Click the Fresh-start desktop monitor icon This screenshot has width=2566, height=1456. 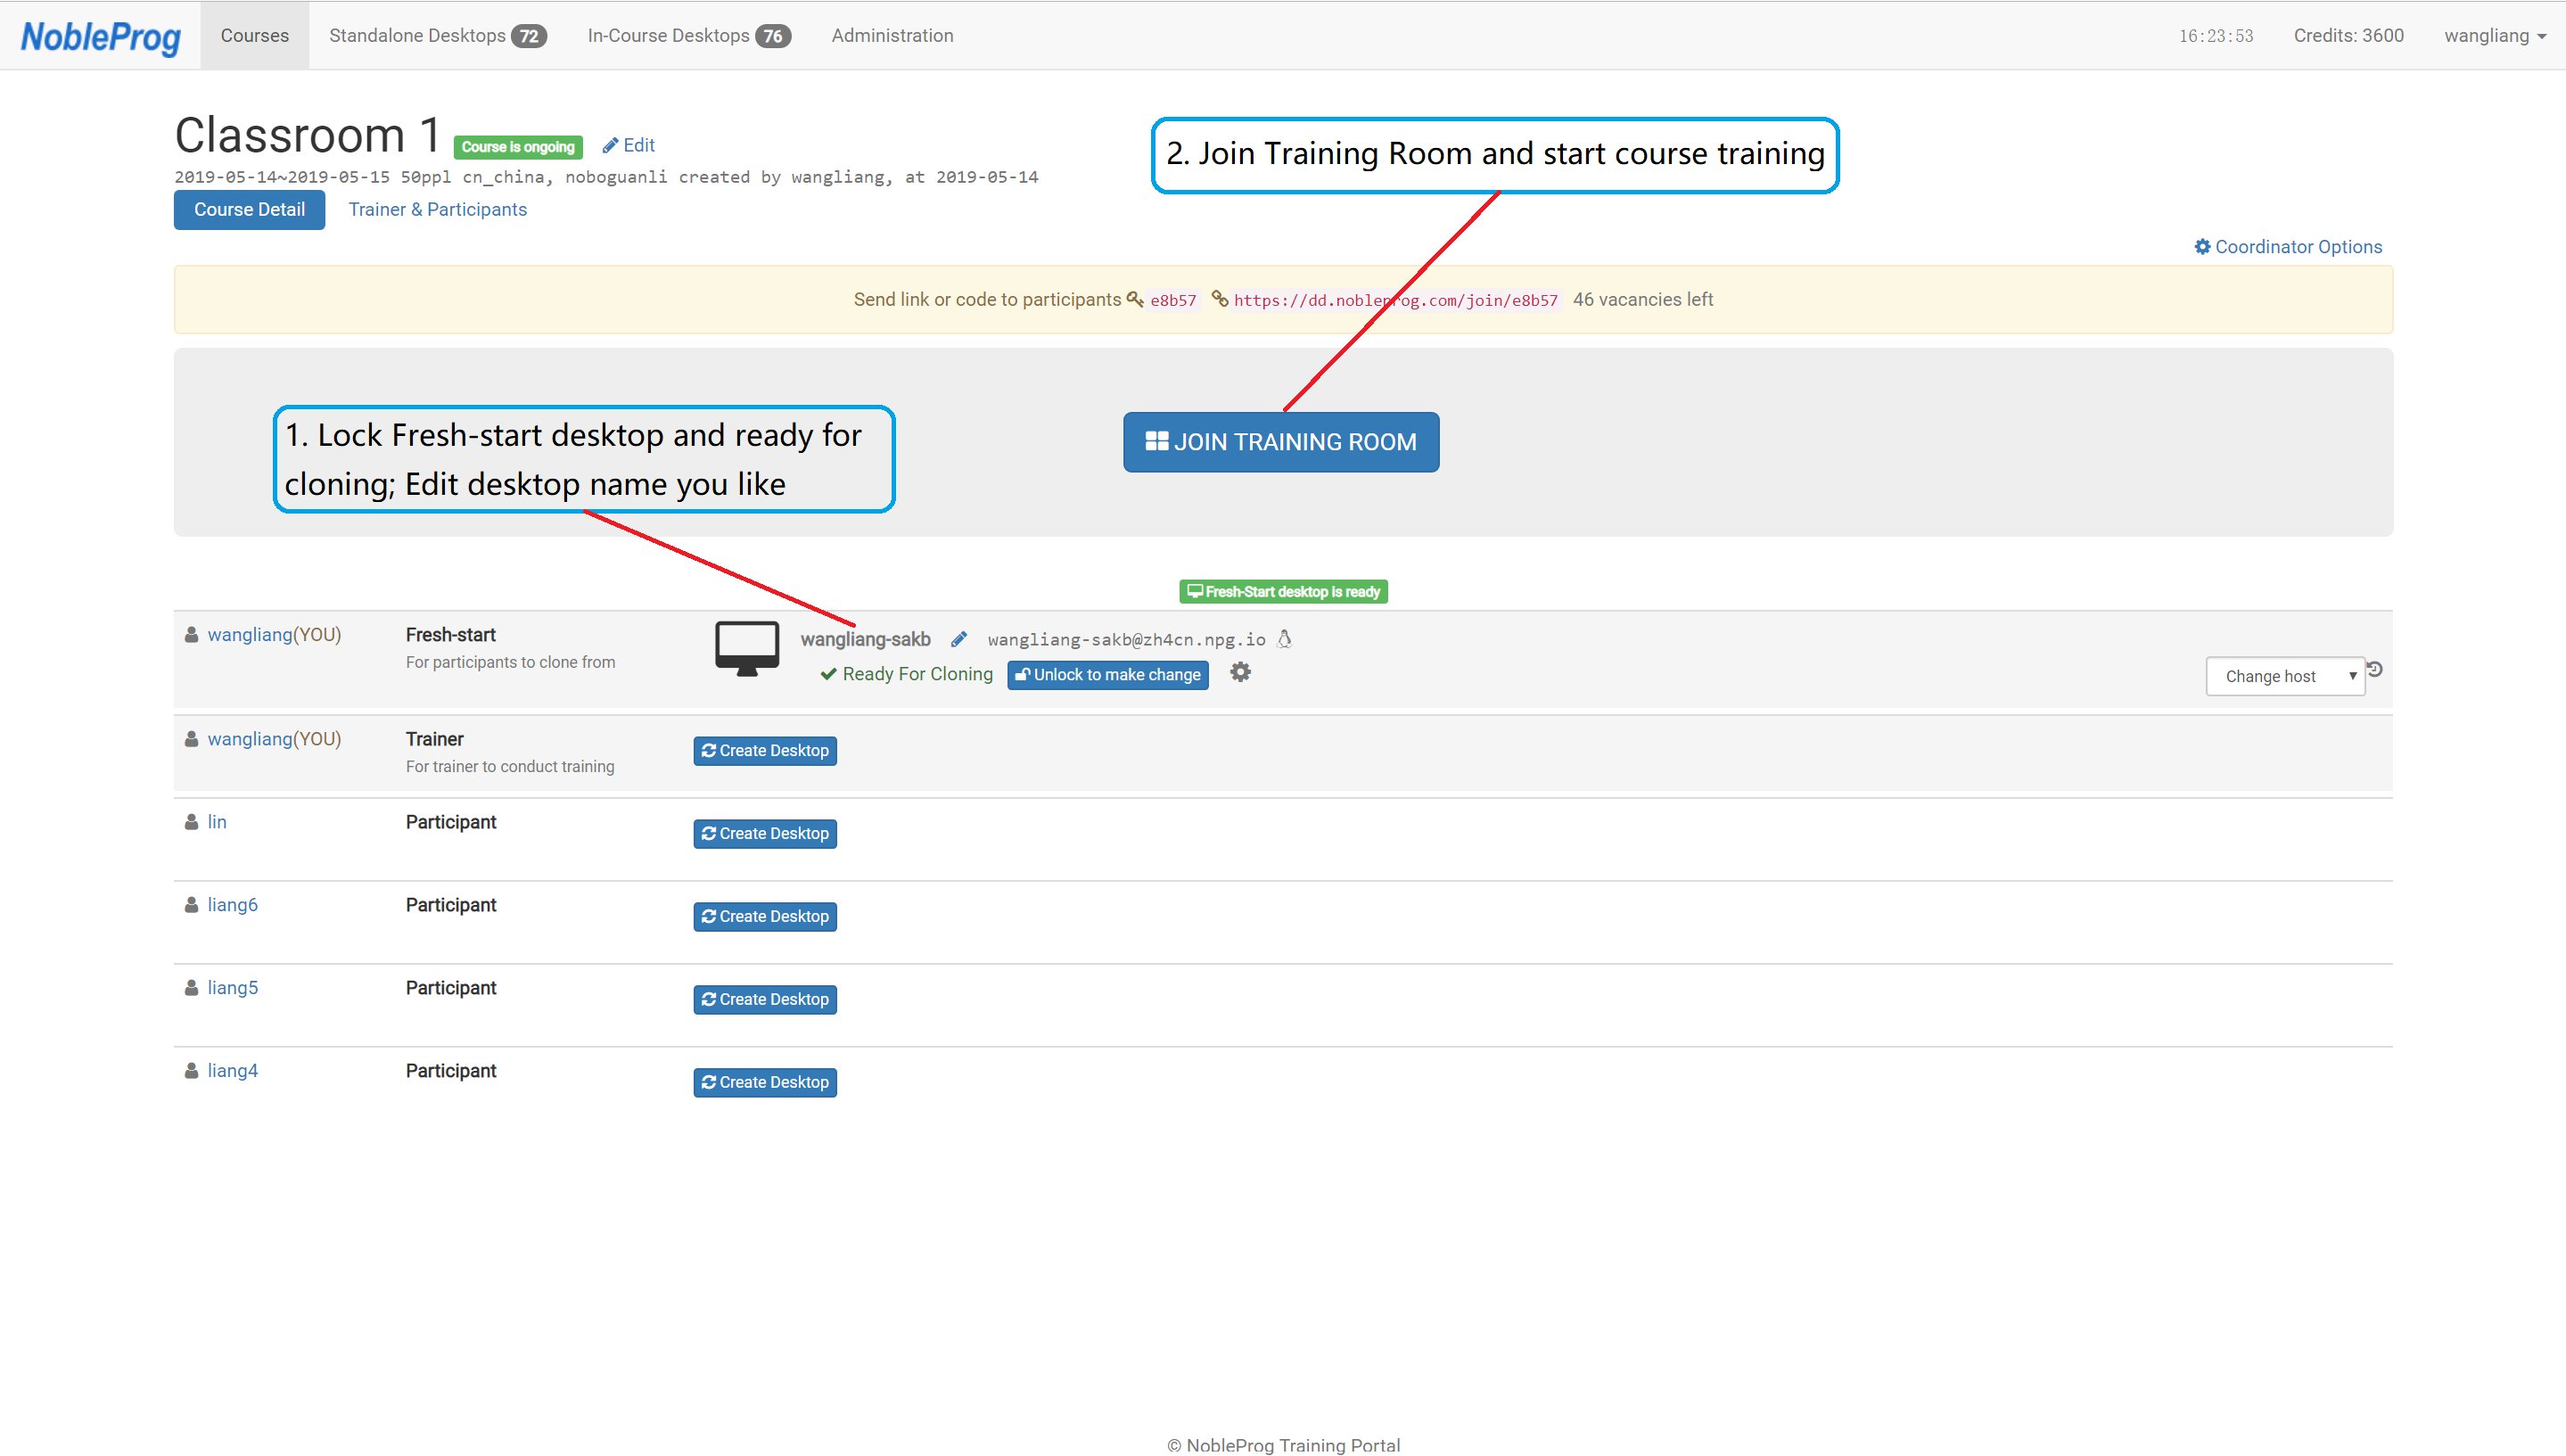pos(746,647)
